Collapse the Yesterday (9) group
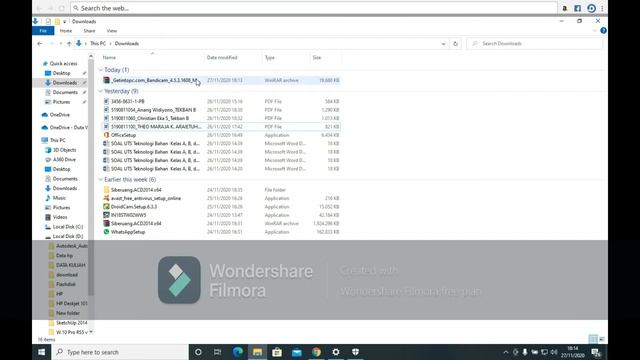The image size is (640, 360). [x=101, y=91]
